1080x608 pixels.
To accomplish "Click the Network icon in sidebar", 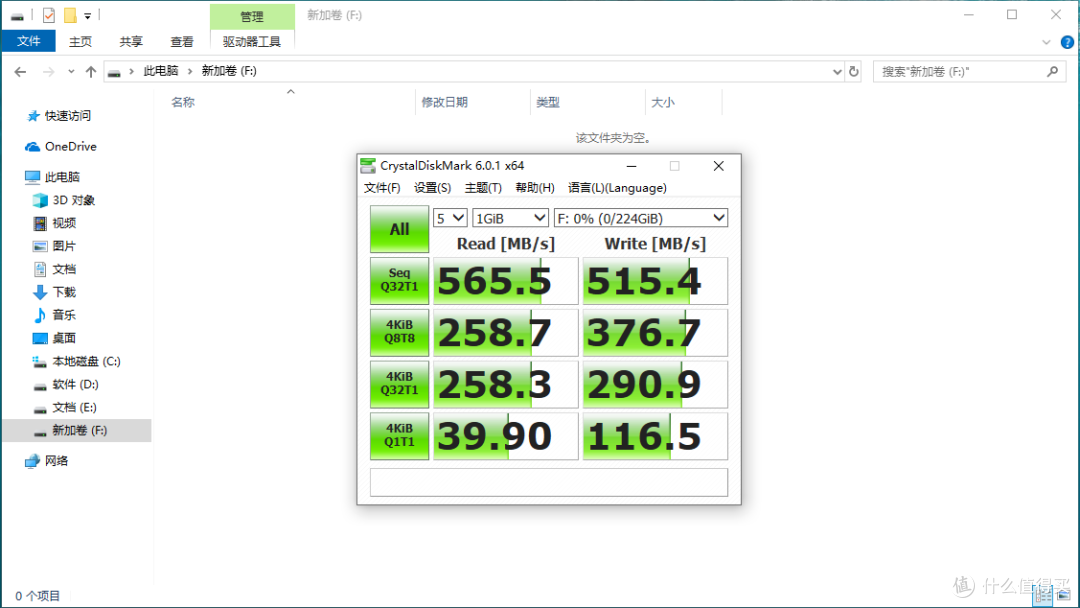I will pyautogui.click(x=32, y=461).
